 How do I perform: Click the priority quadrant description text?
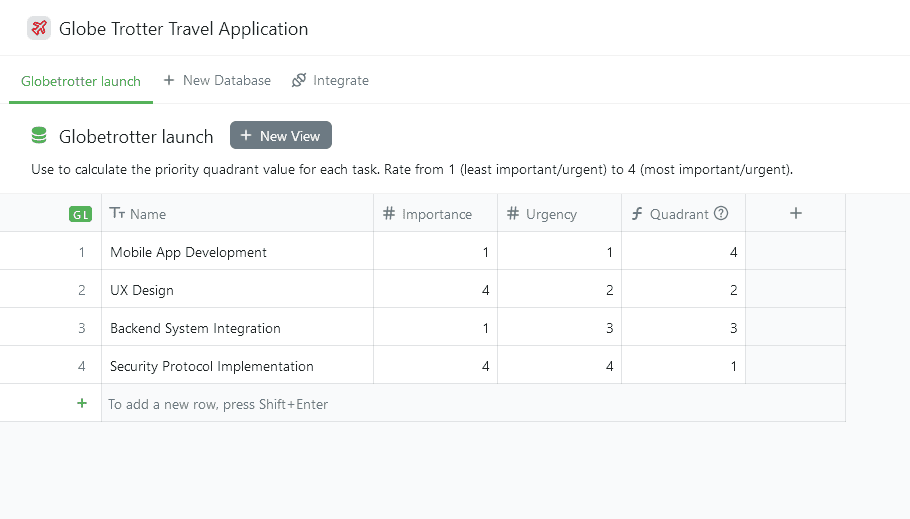412,170
